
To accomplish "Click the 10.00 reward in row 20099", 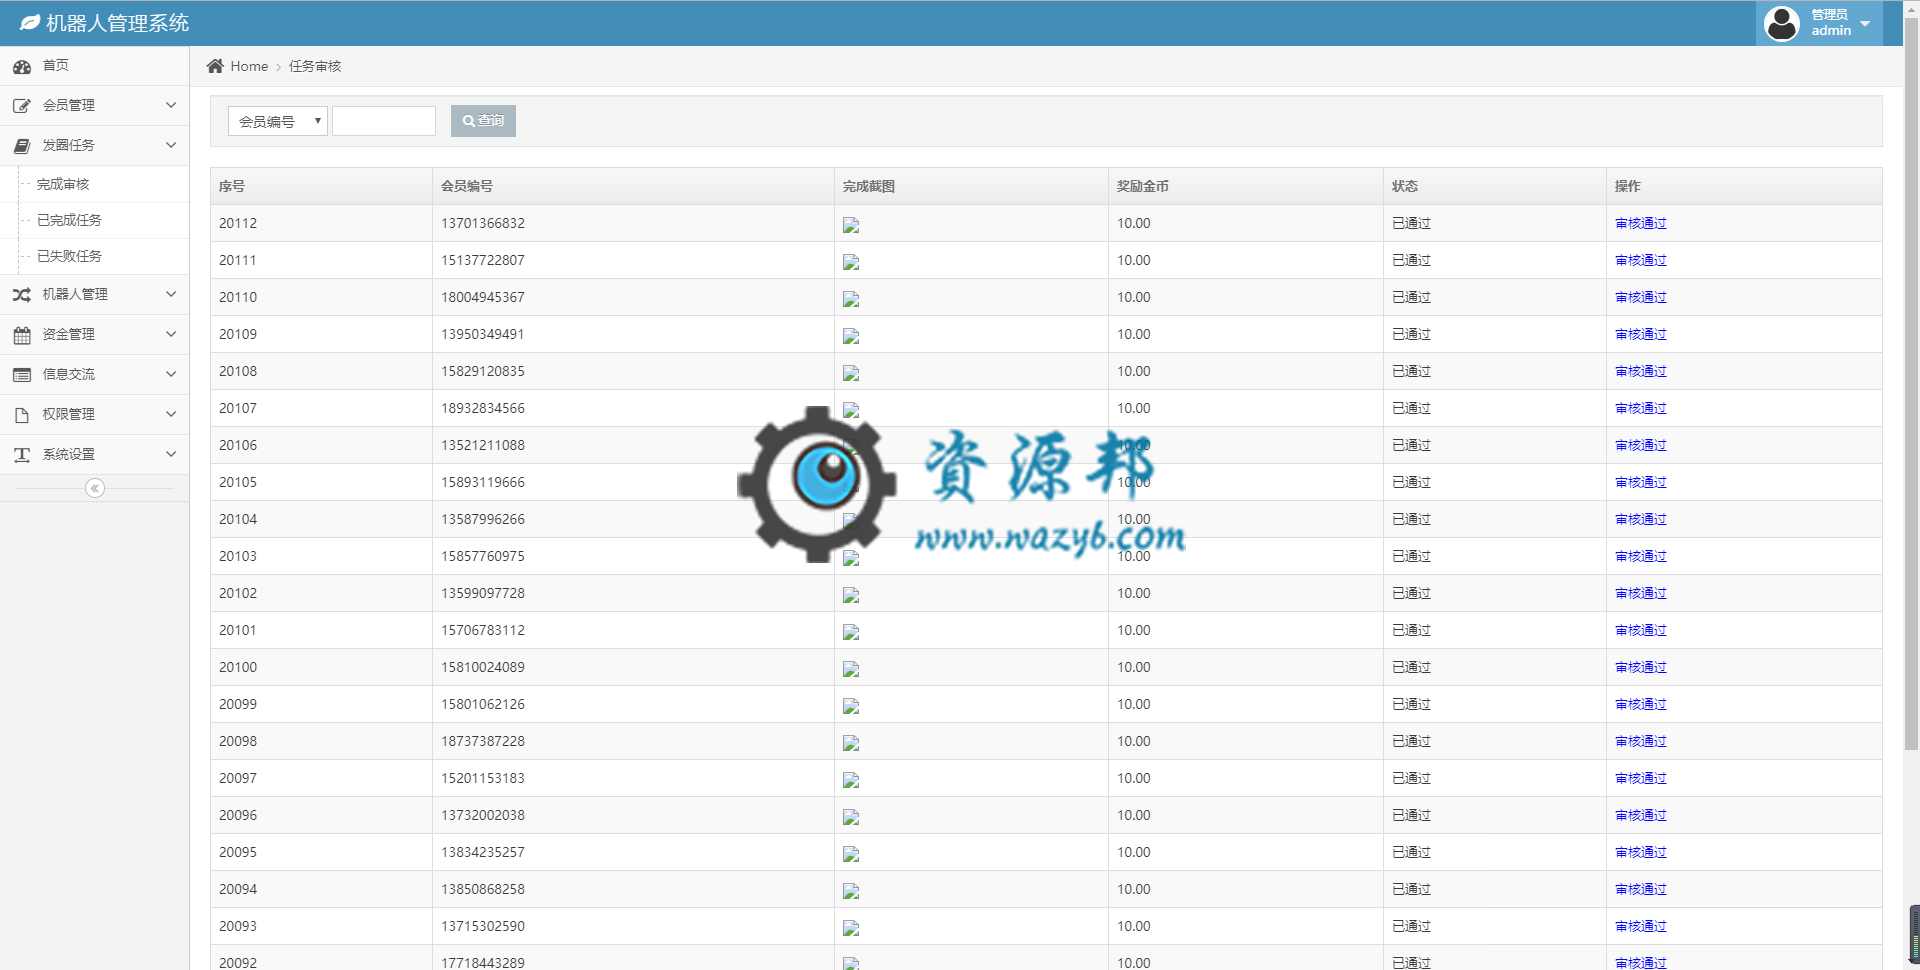I will click(x=1134, y=704).
